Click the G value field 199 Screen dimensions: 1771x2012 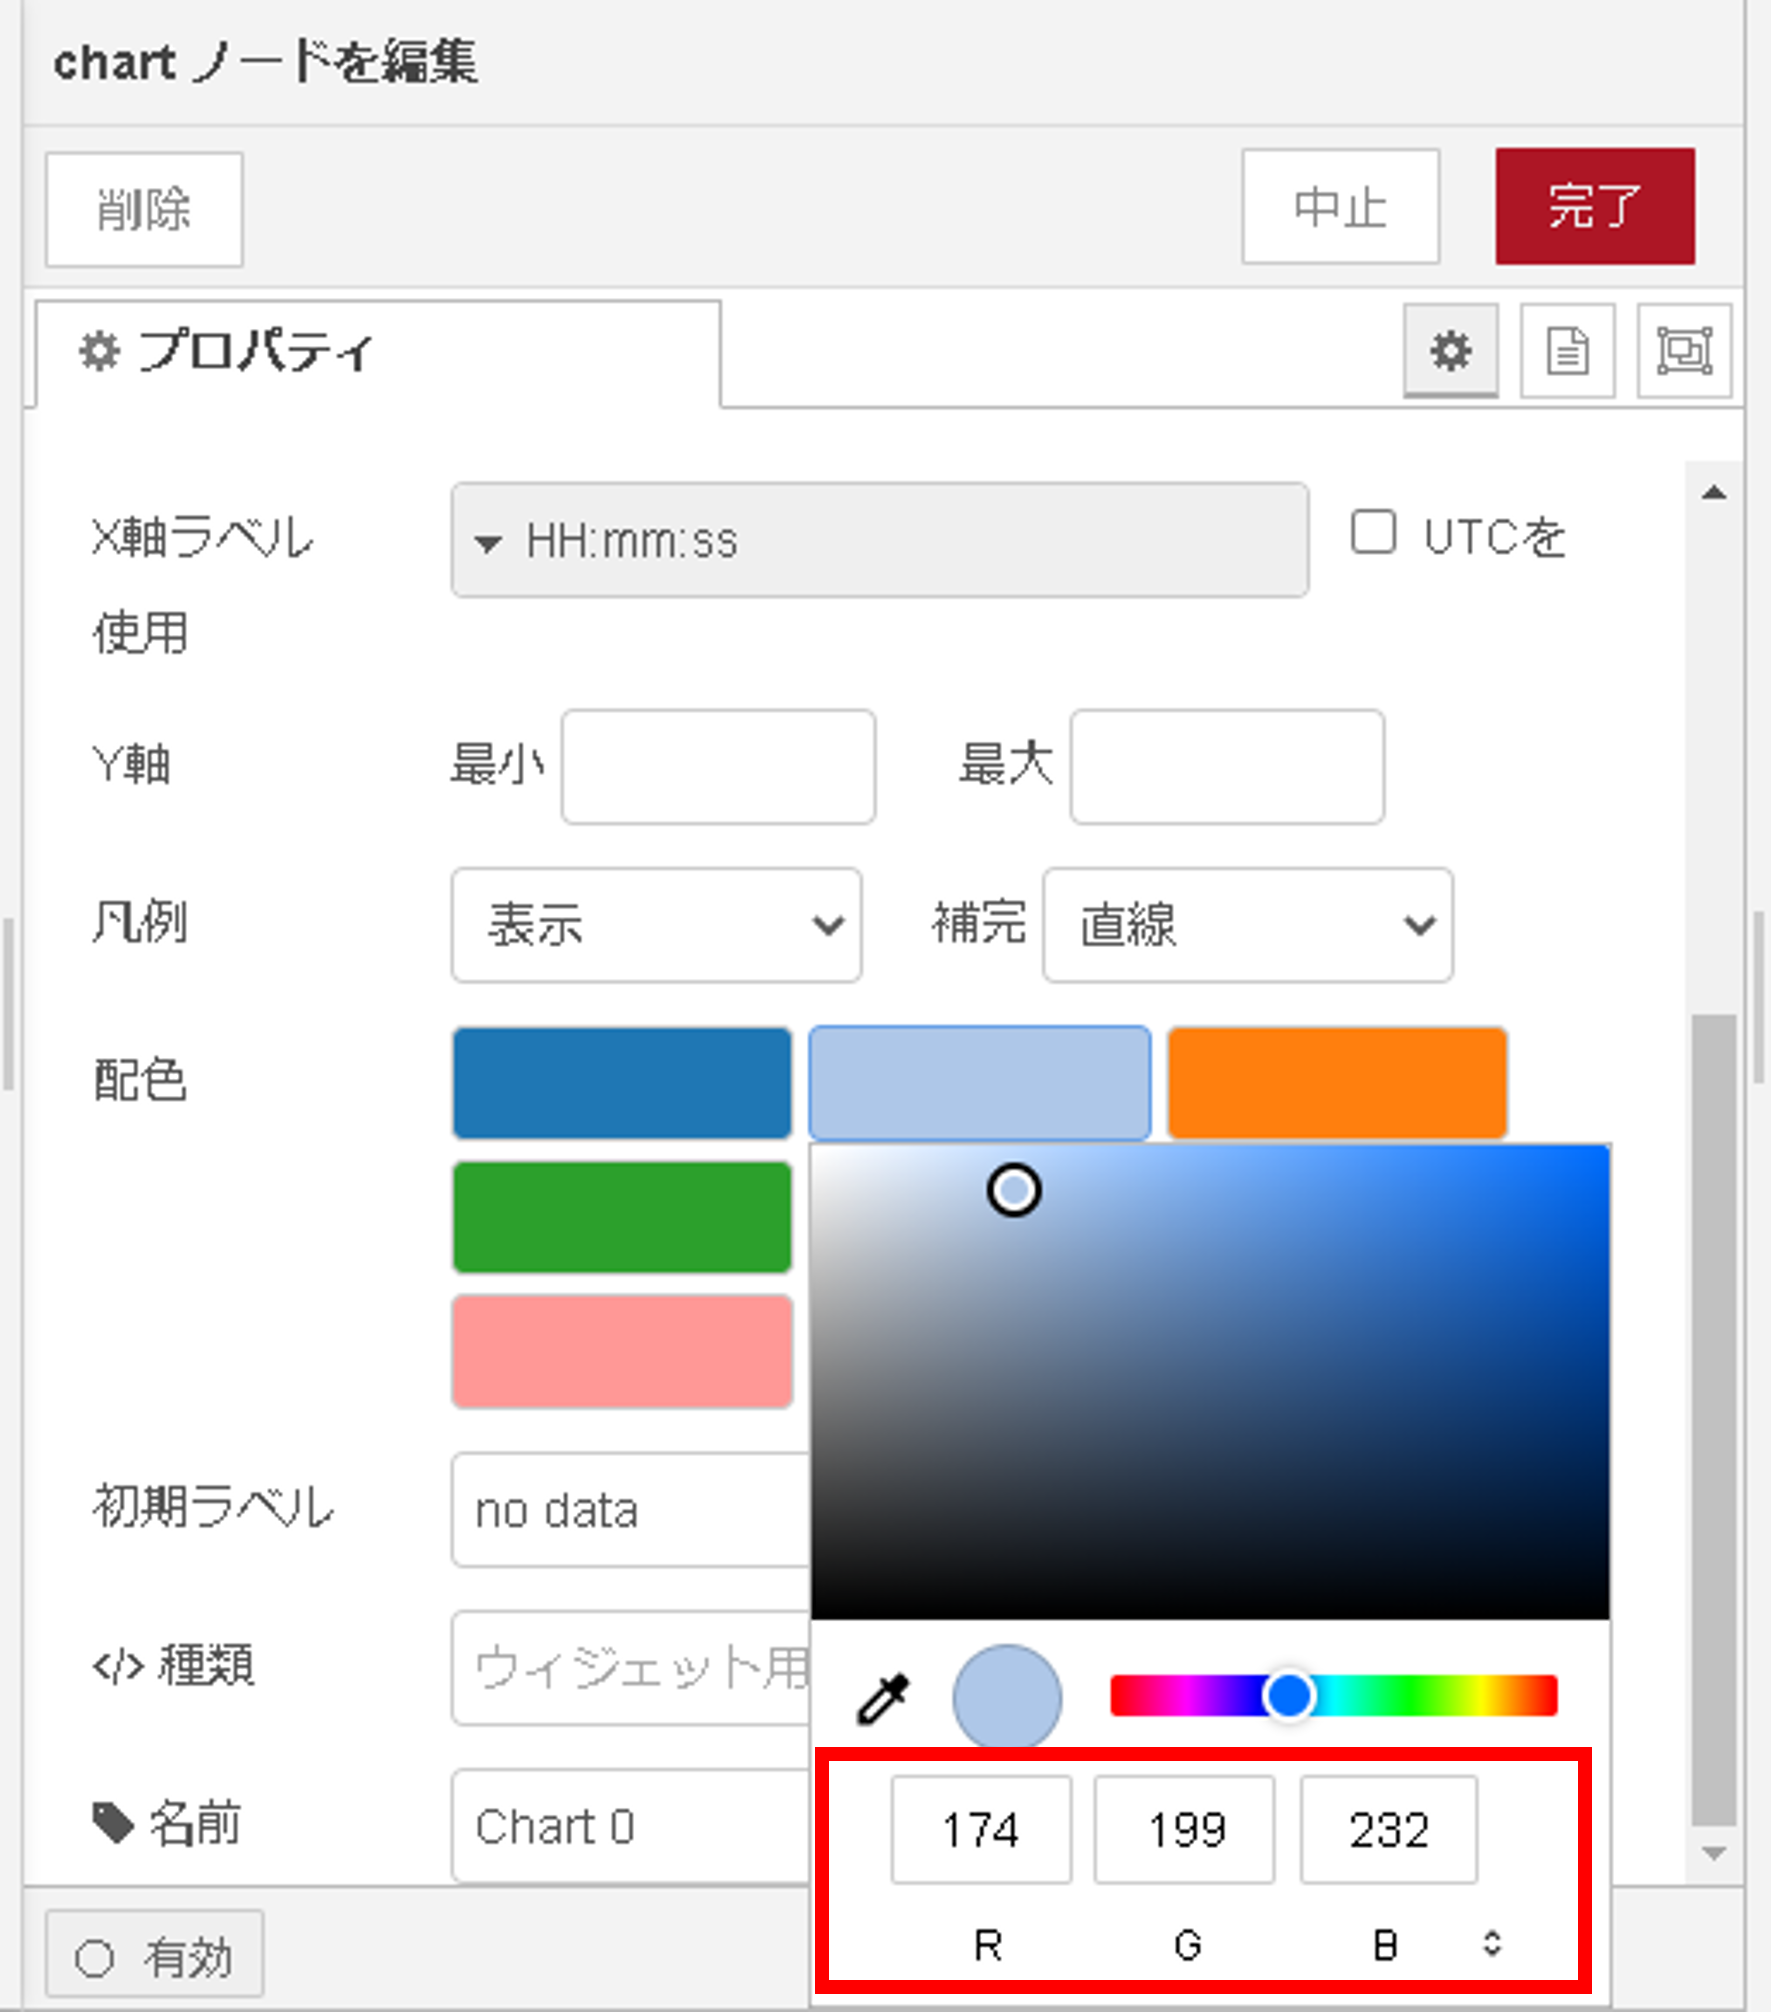pyautogui.click(x=1185, y=1829)
